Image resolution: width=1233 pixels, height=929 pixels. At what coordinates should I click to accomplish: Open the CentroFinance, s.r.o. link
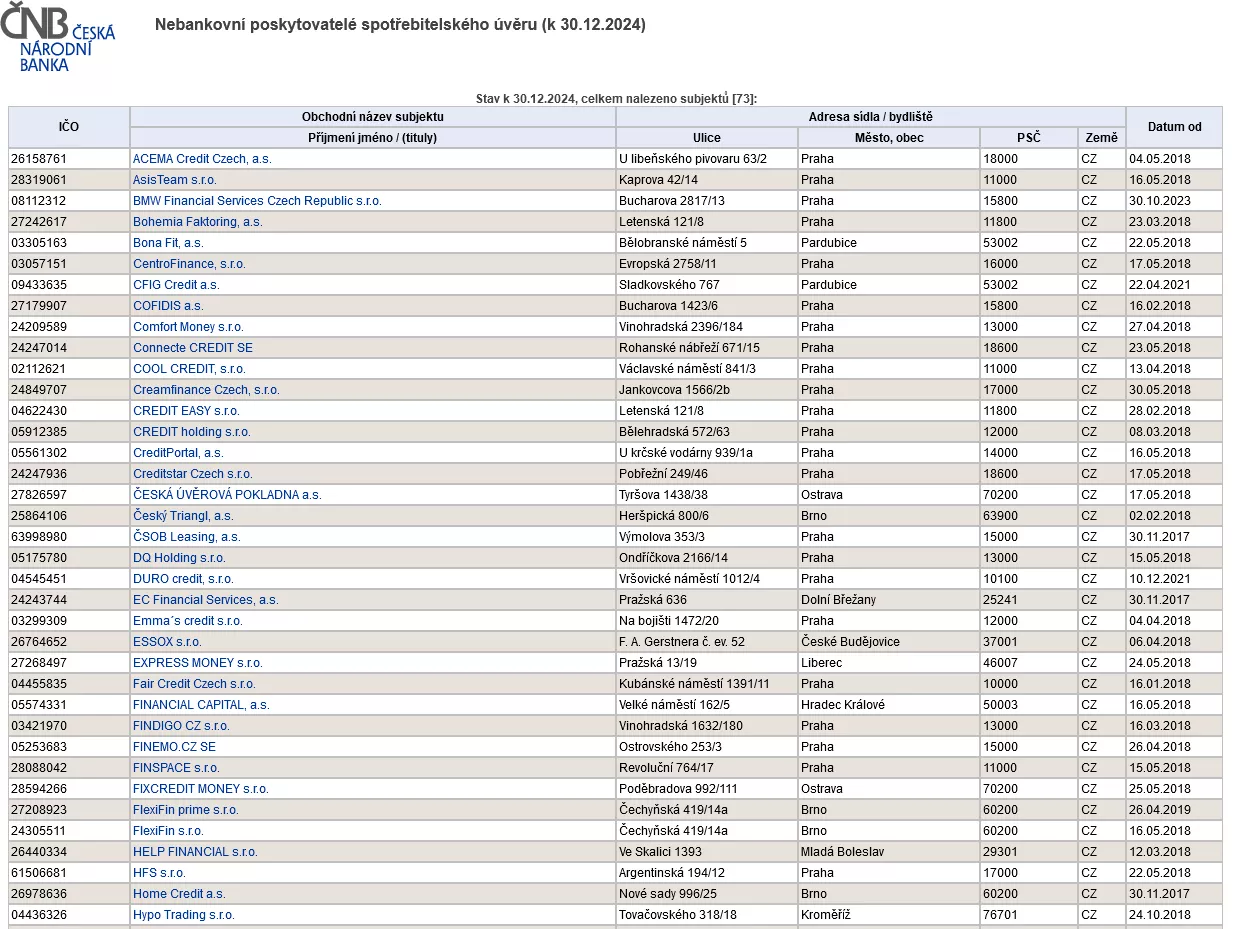coord(189,264)
